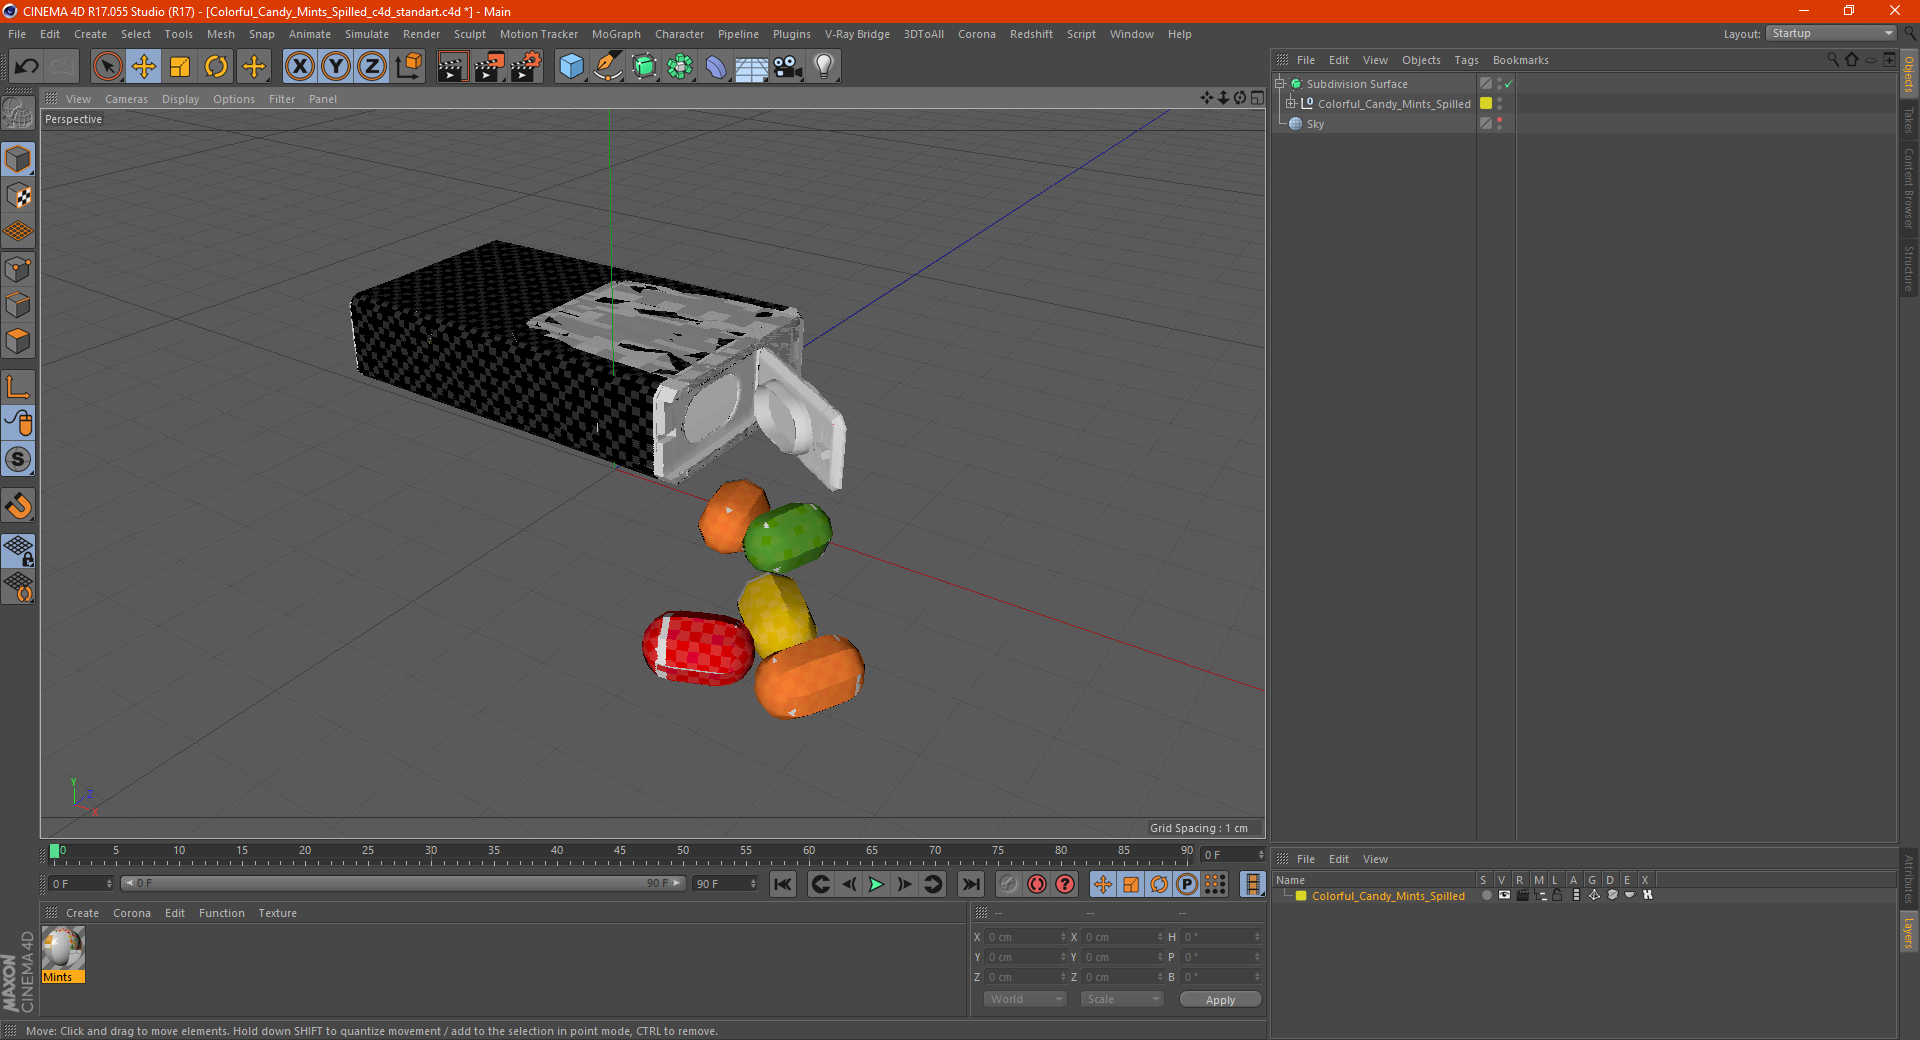The height and width of the screenshot is (1040, 1920).
Task: Add a Camera object
Action: coord(788,67)
